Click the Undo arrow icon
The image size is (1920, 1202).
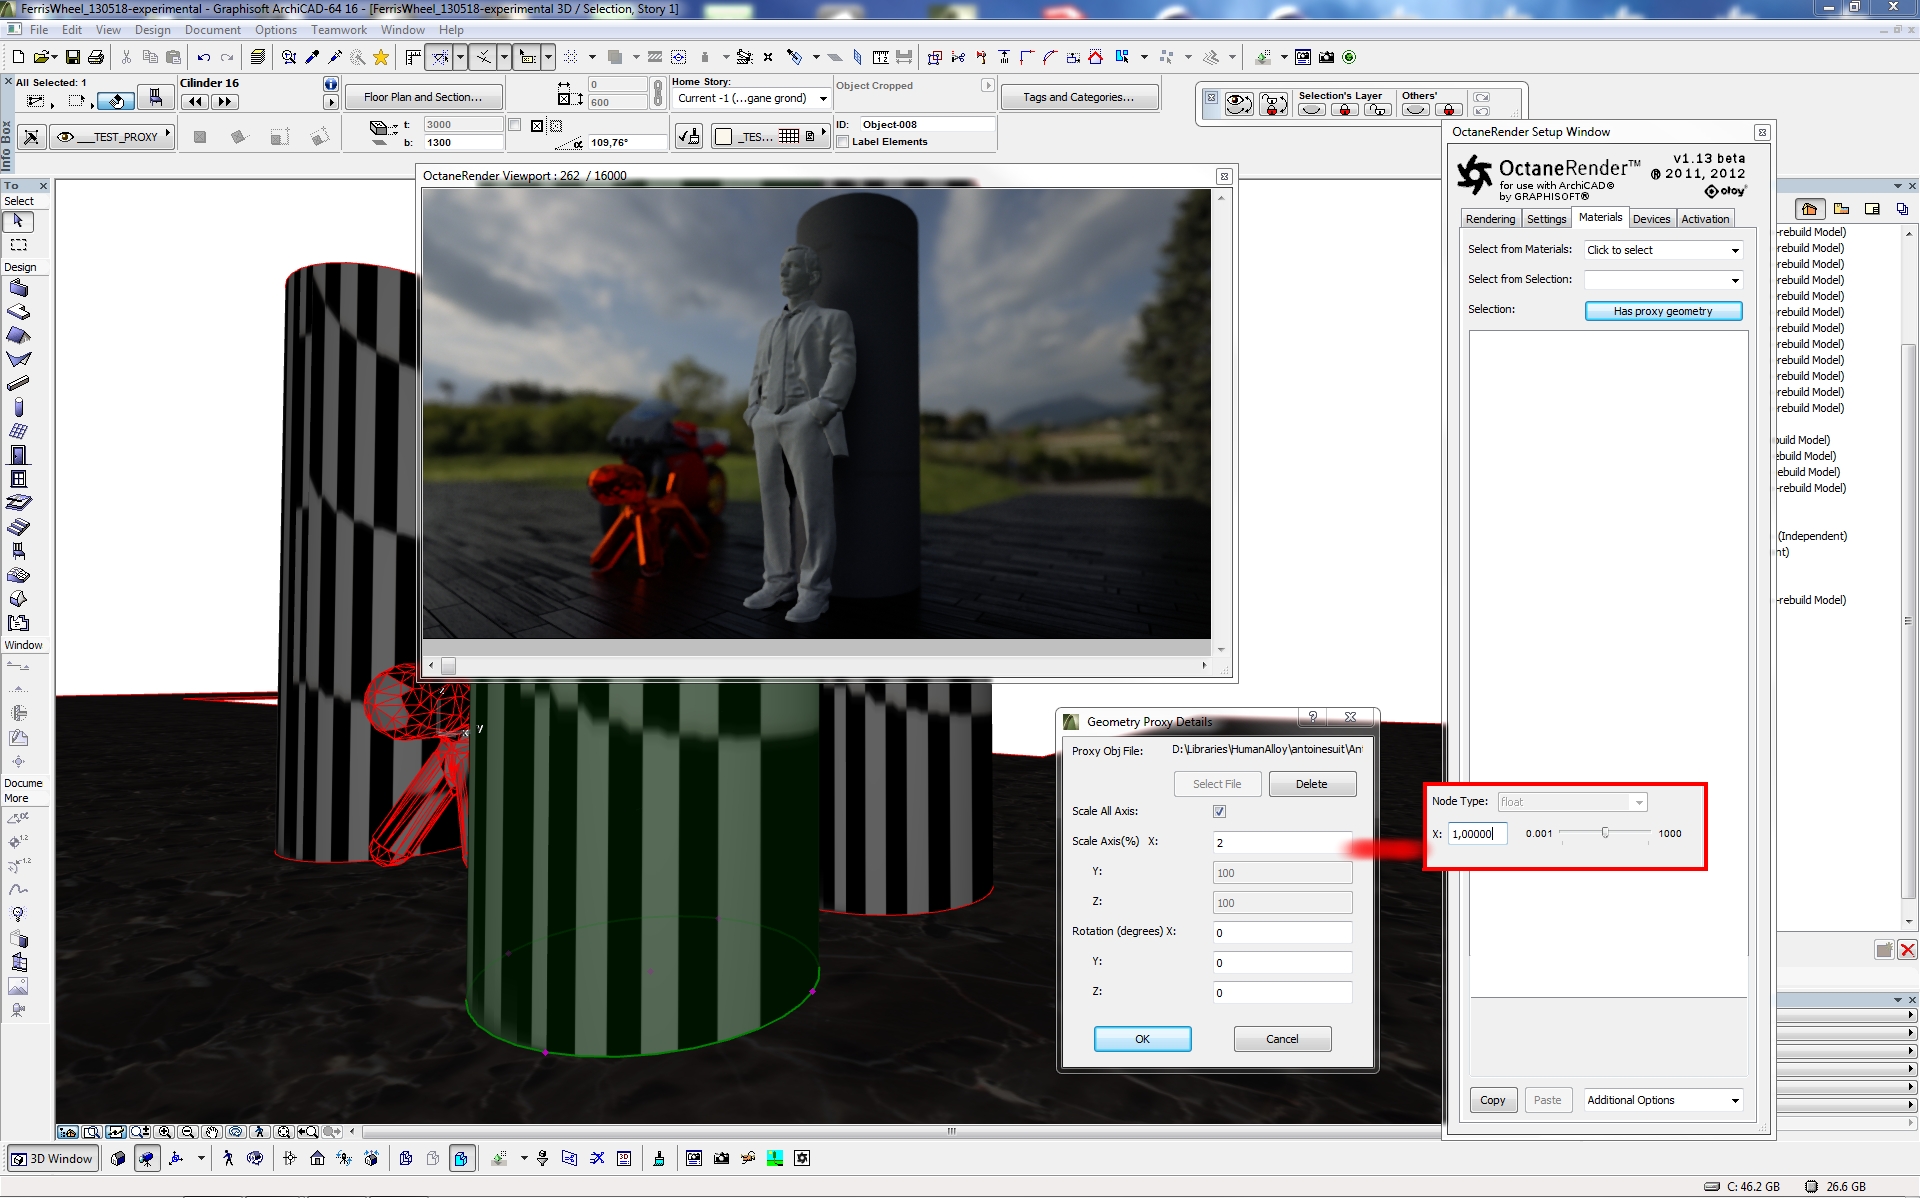coord(204,58)
